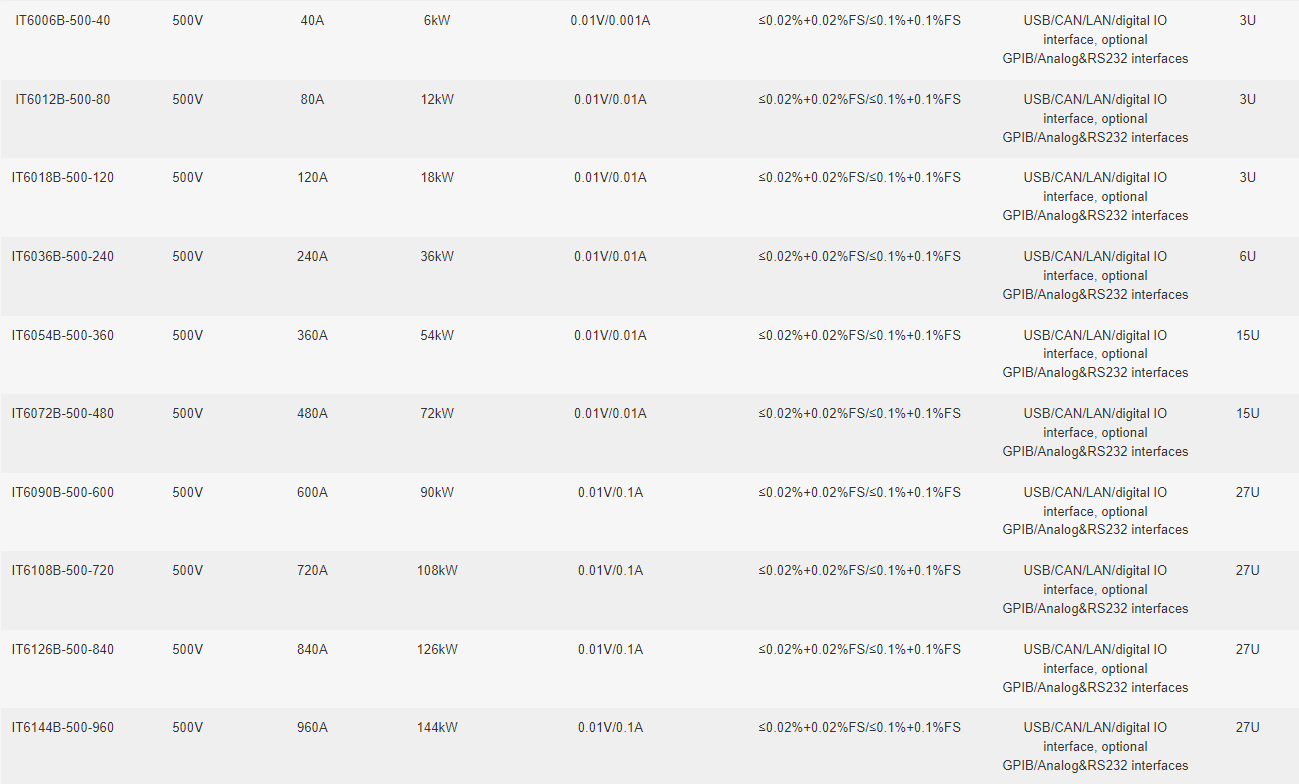This screenshot has height=784, width=1299.
Task: Click the IT6012B-500-80 model cell
Action: (x=63, y=99)
